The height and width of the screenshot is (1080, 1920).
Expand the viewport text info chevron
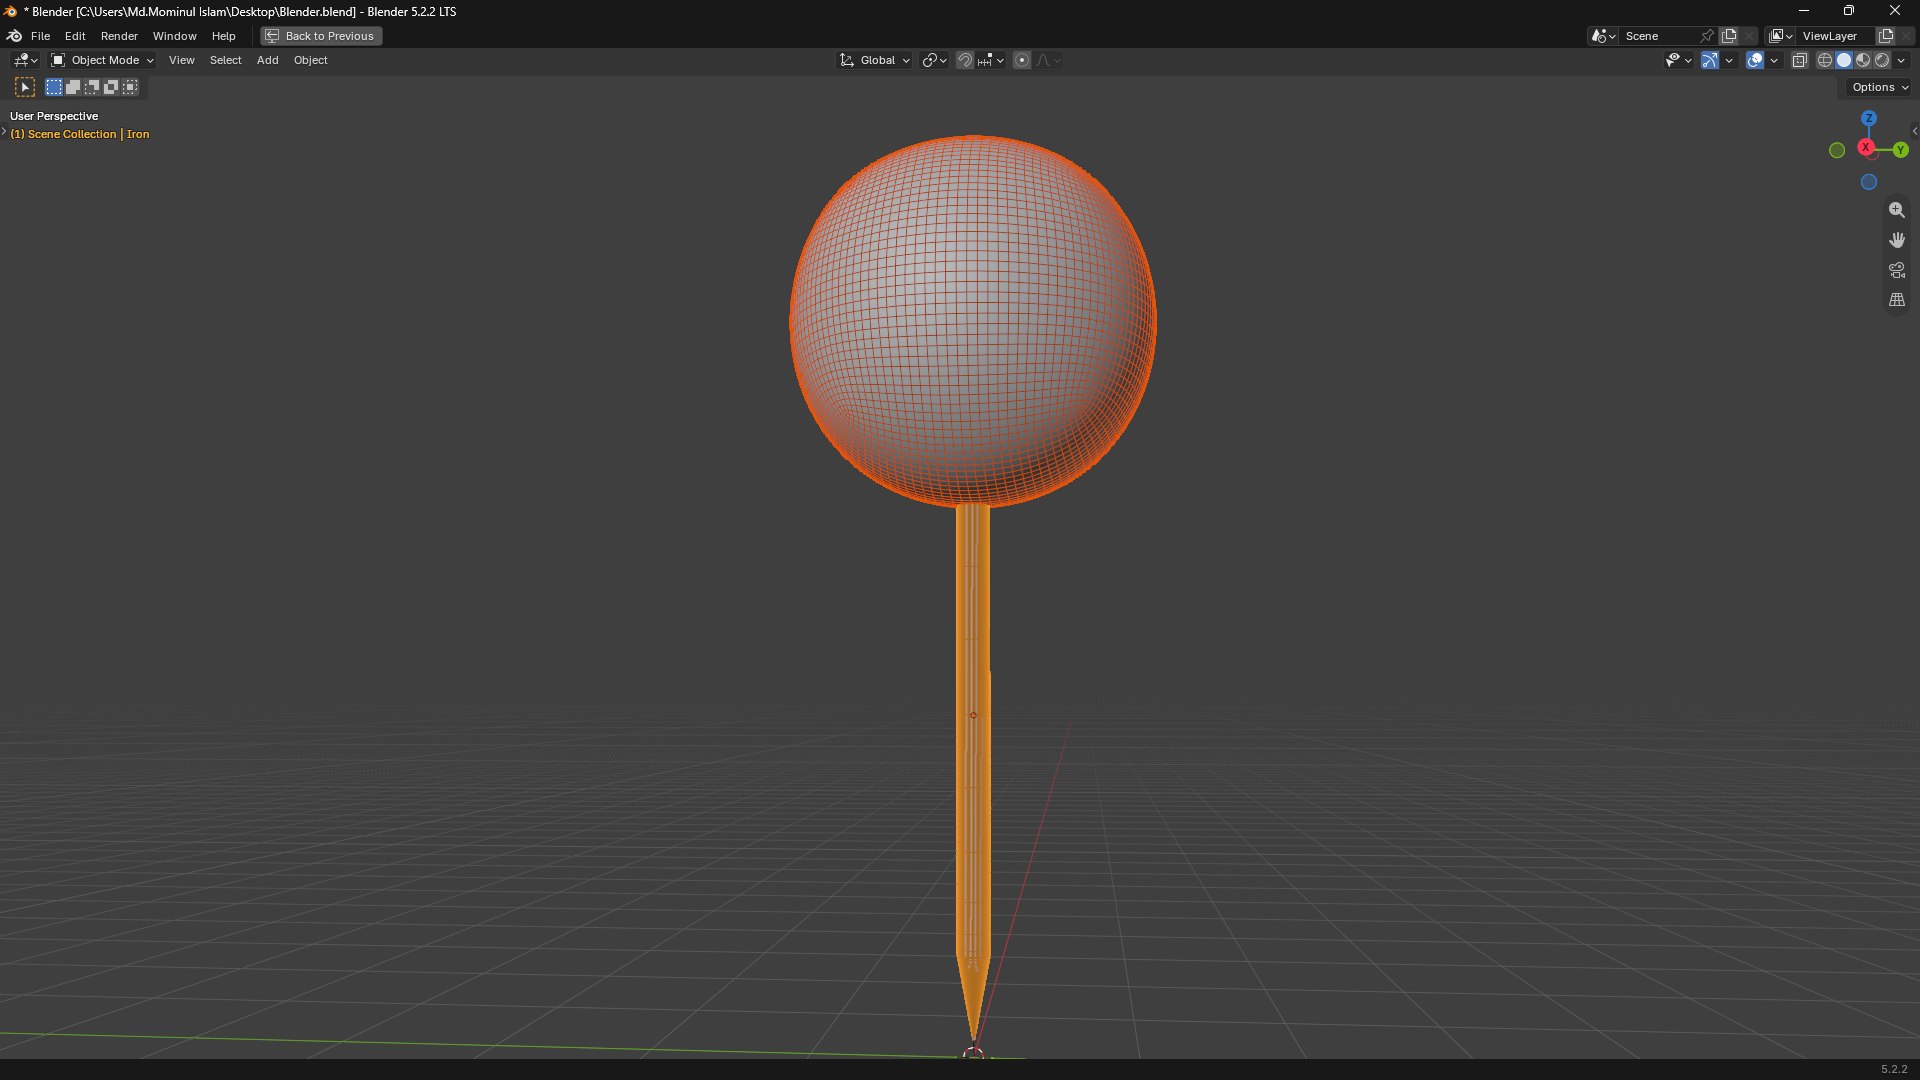[4, 132]
